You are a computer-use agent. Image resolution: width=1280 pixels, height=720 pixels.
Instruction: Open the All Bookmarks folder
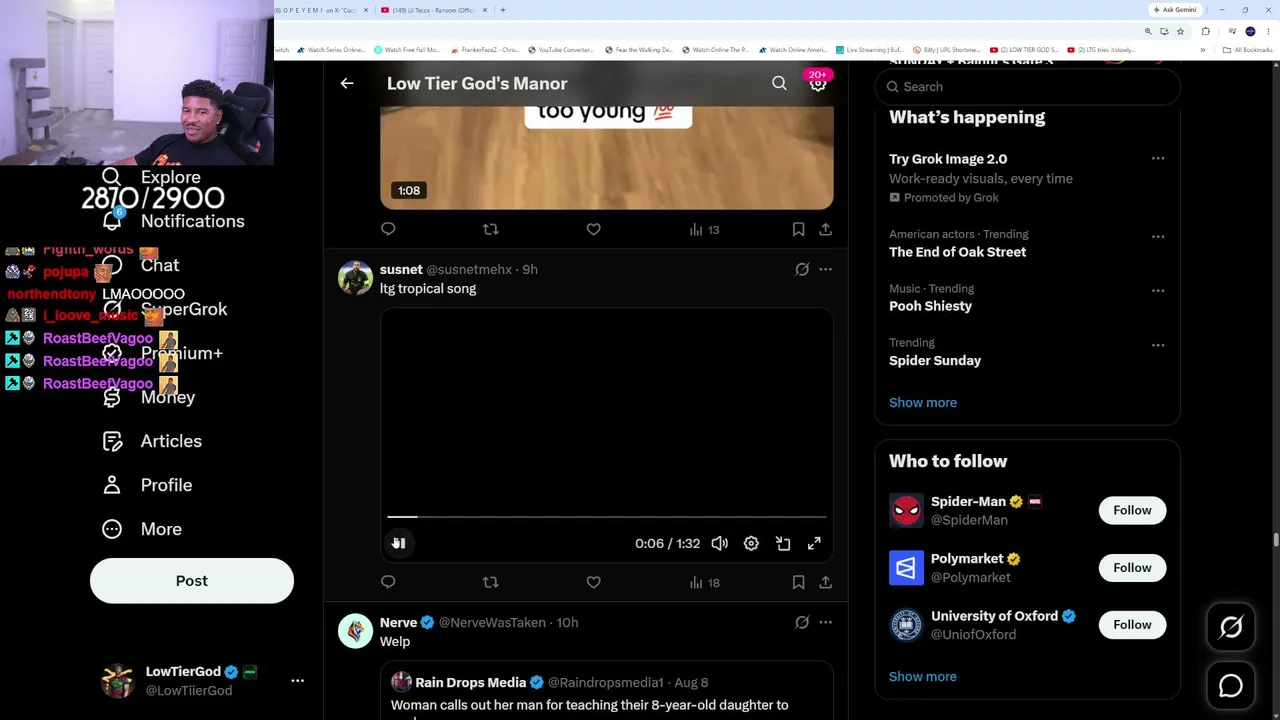click(x=1250, y=50)
